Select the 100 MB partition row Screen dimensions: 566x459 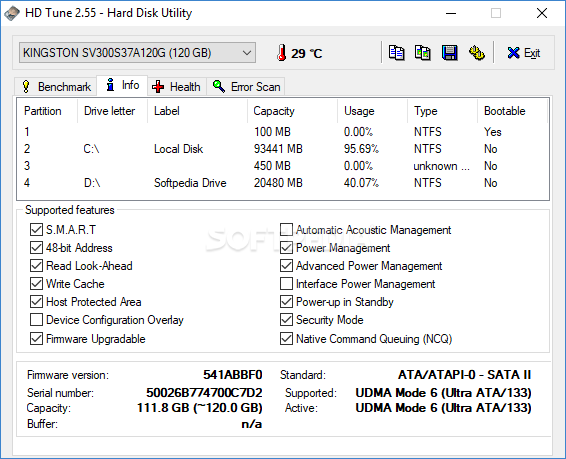coord(283,132)
